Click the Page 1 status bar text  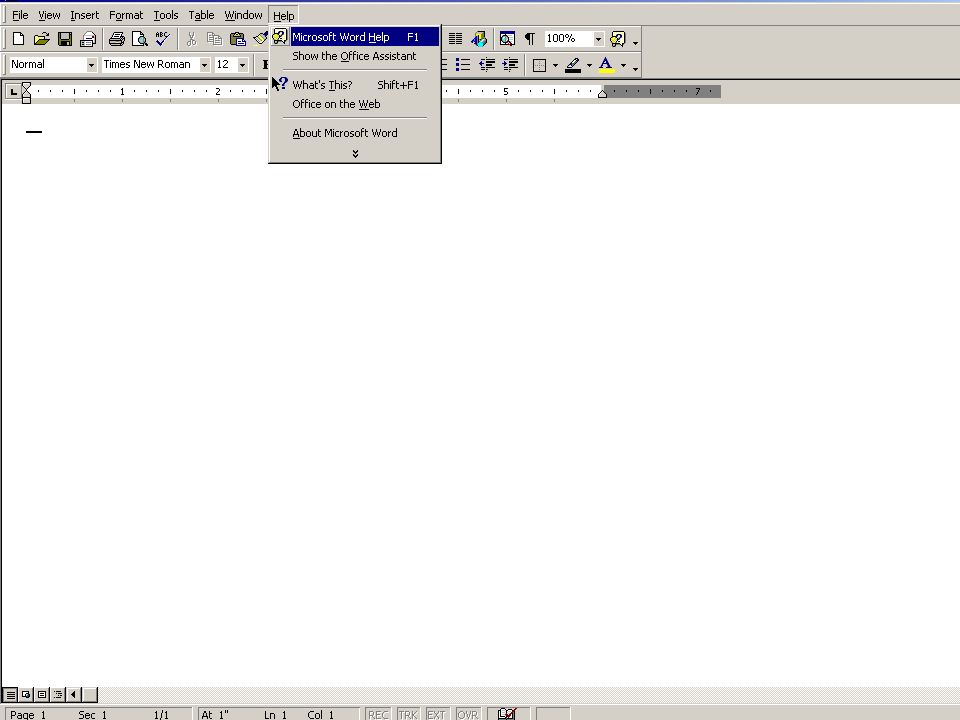[28, 714]
